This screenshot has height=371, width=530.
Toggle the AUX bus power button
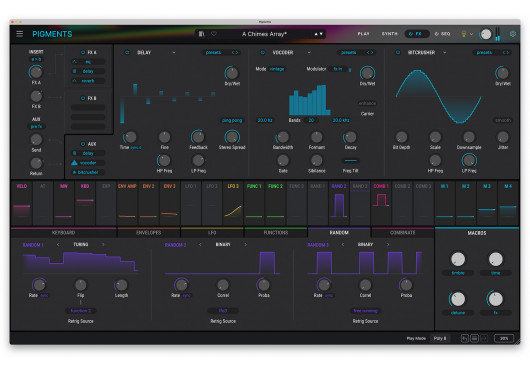point(82,144)
